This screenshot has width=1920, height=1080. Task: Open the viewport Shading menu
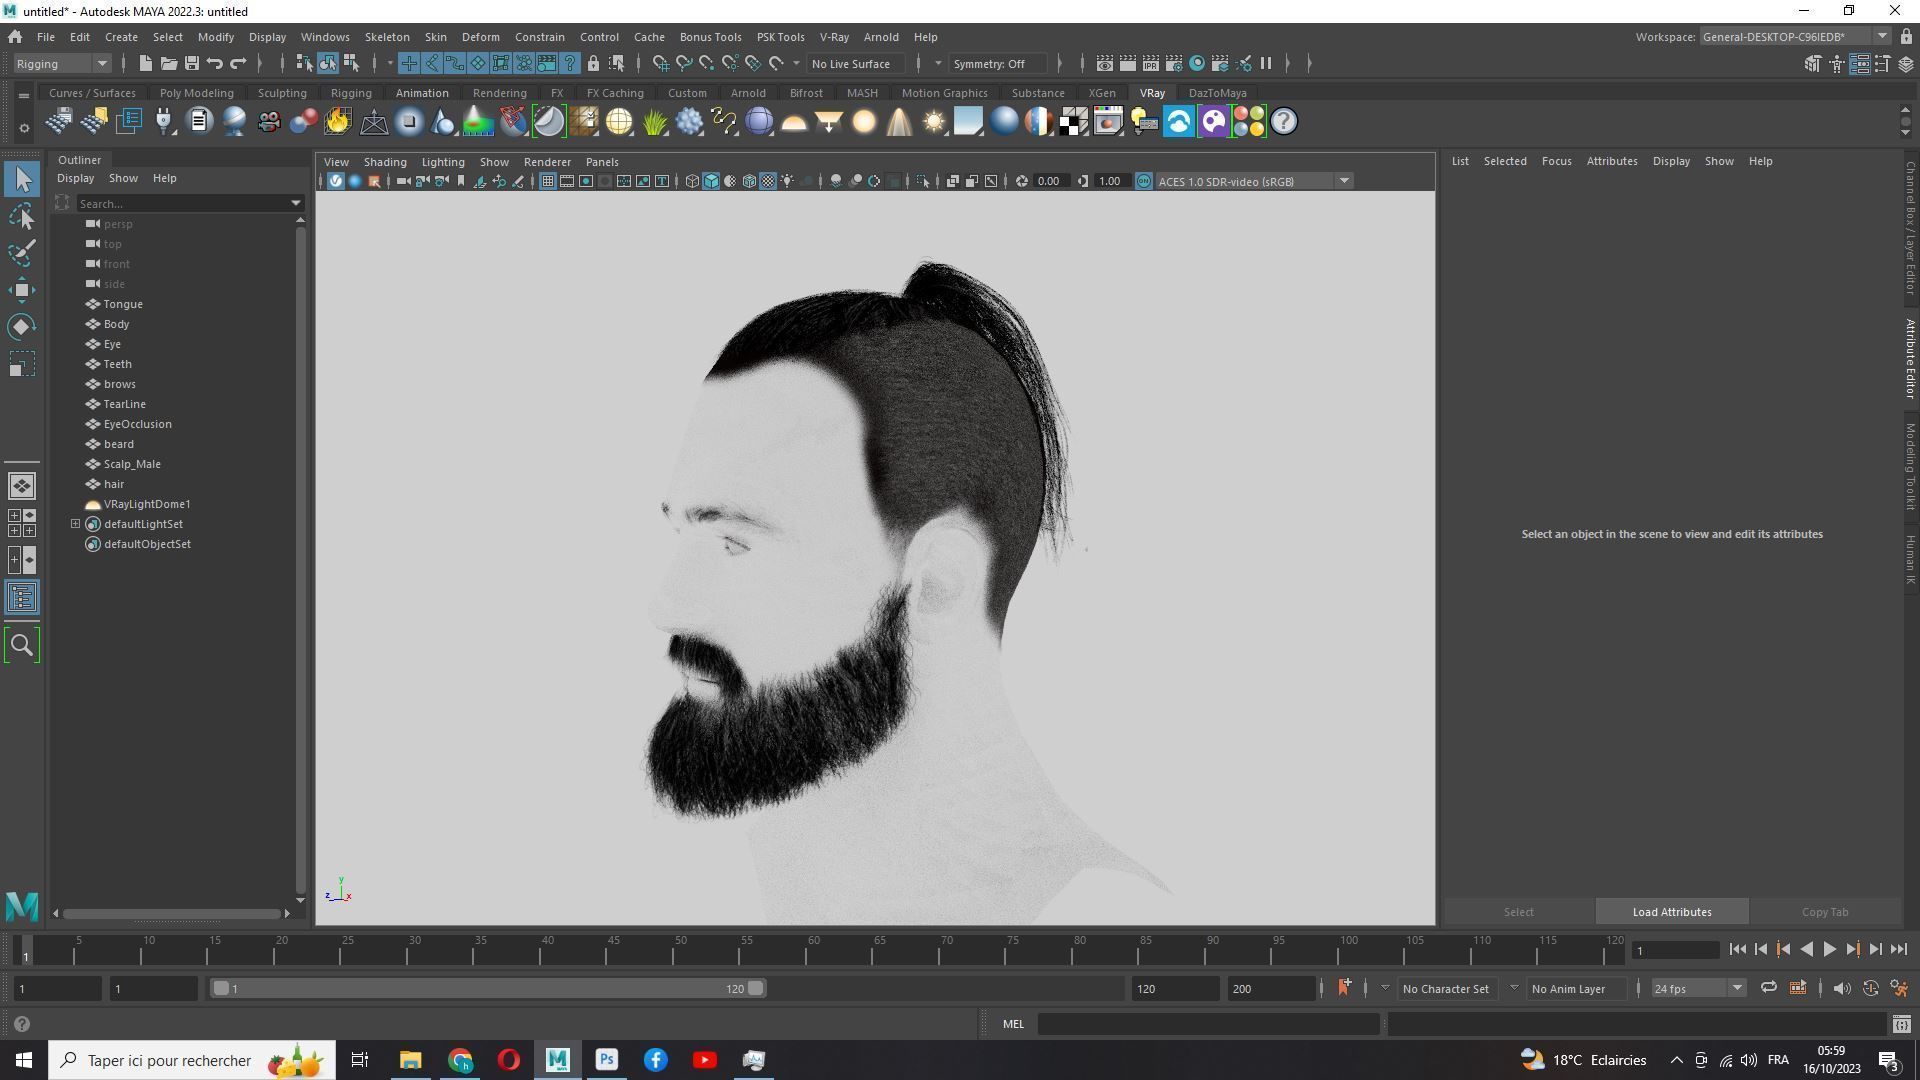(385, 162)
